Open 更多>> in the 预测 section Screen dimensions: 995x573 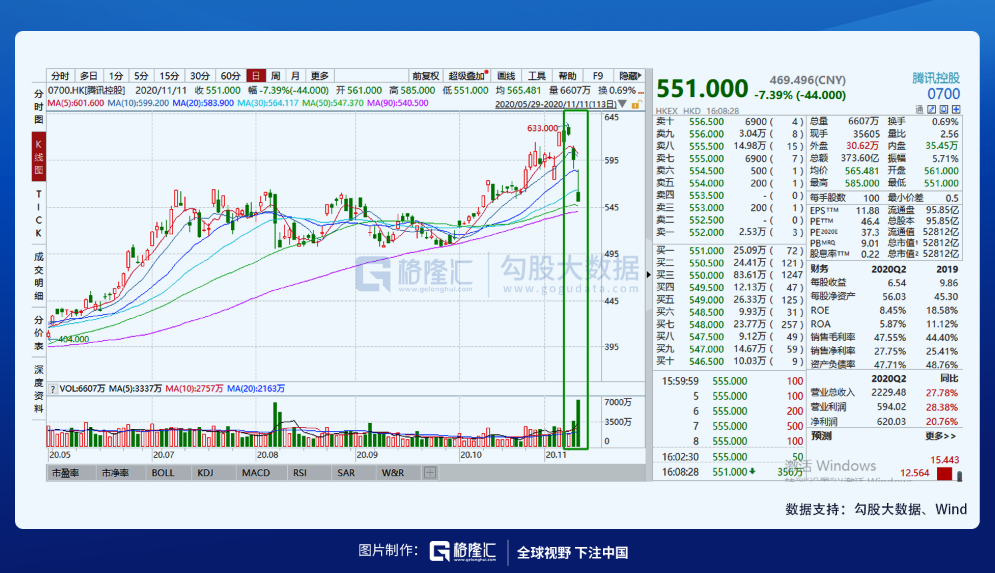coord(940,436)
